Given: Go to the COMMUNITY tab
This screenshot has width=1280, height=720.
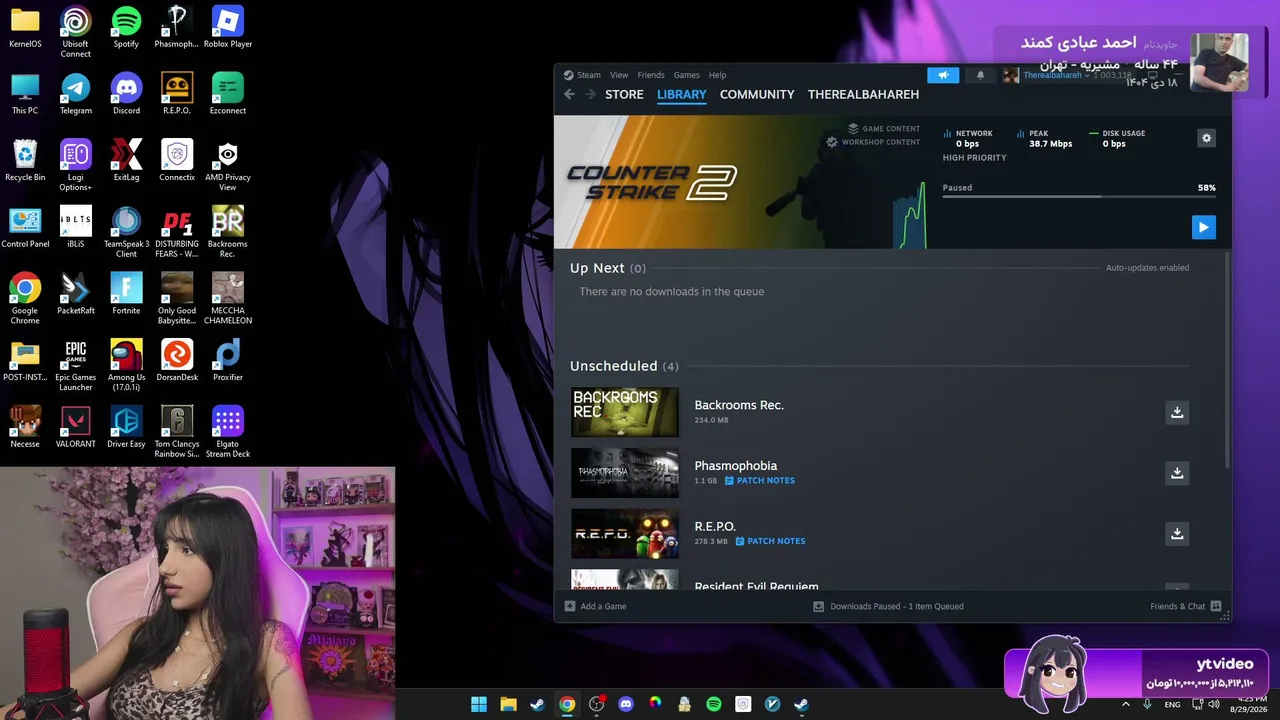Looking at the screenshot, I should pyautogui.click(x=757, y=94).
